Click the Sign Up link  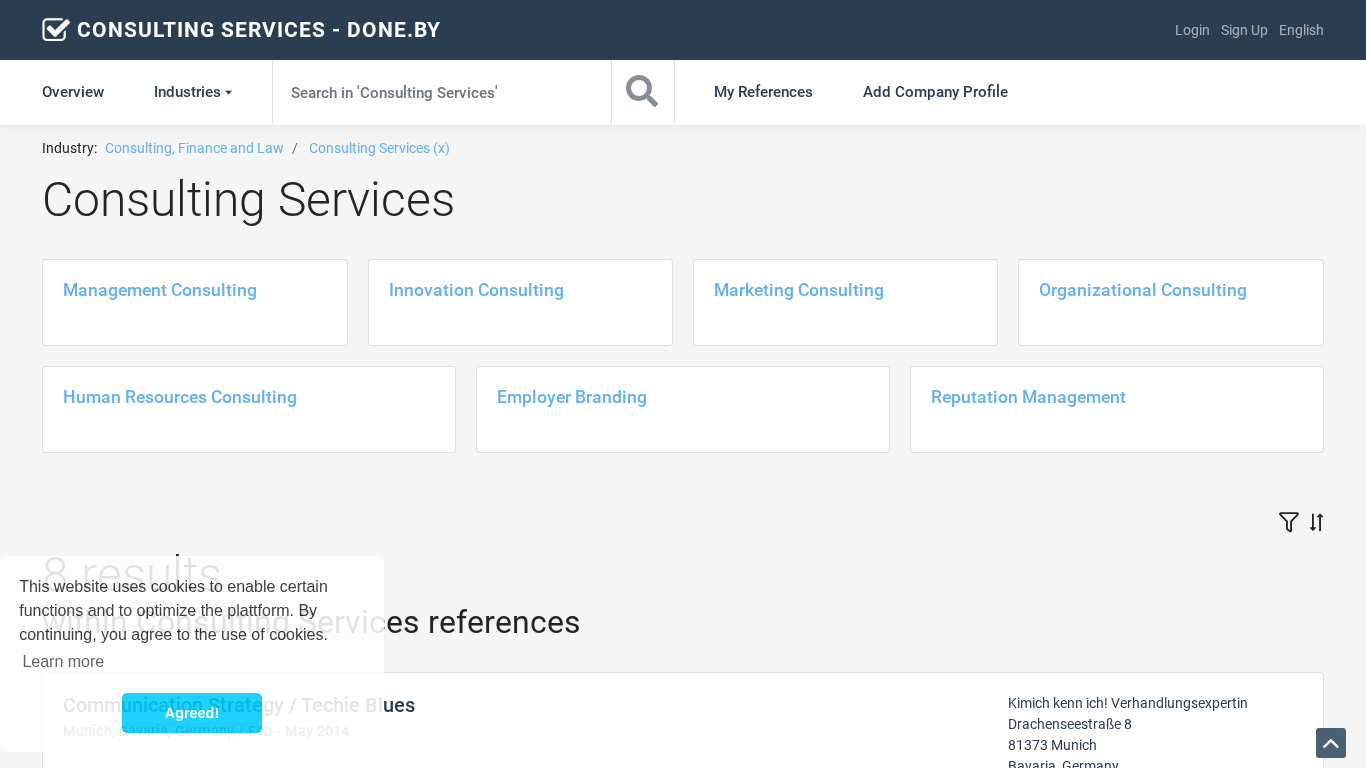pos(1244,30)
